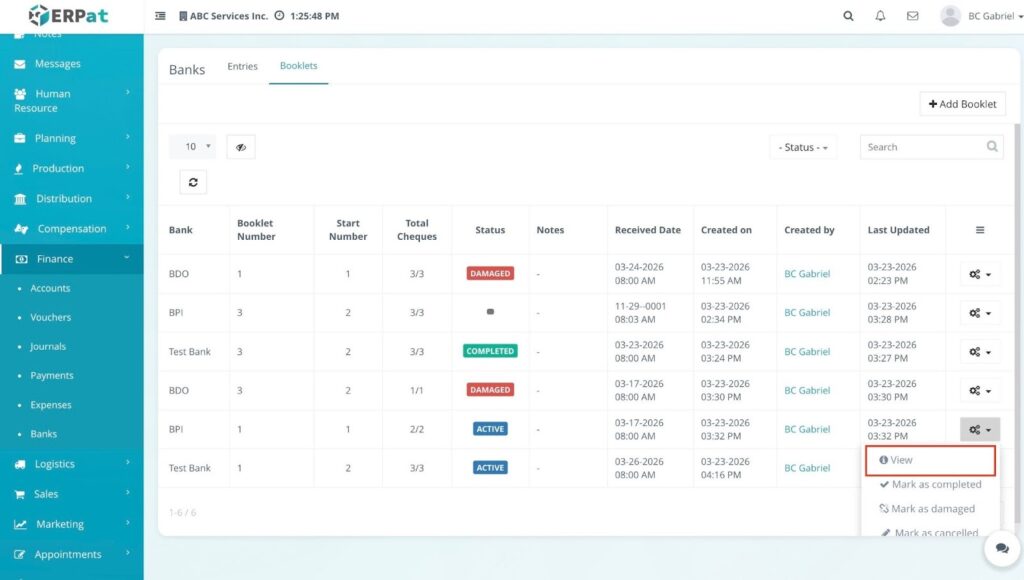This screenshot has width=1024, height=580.
Task: Open the notifications bell icon
Action: [880, 16]
